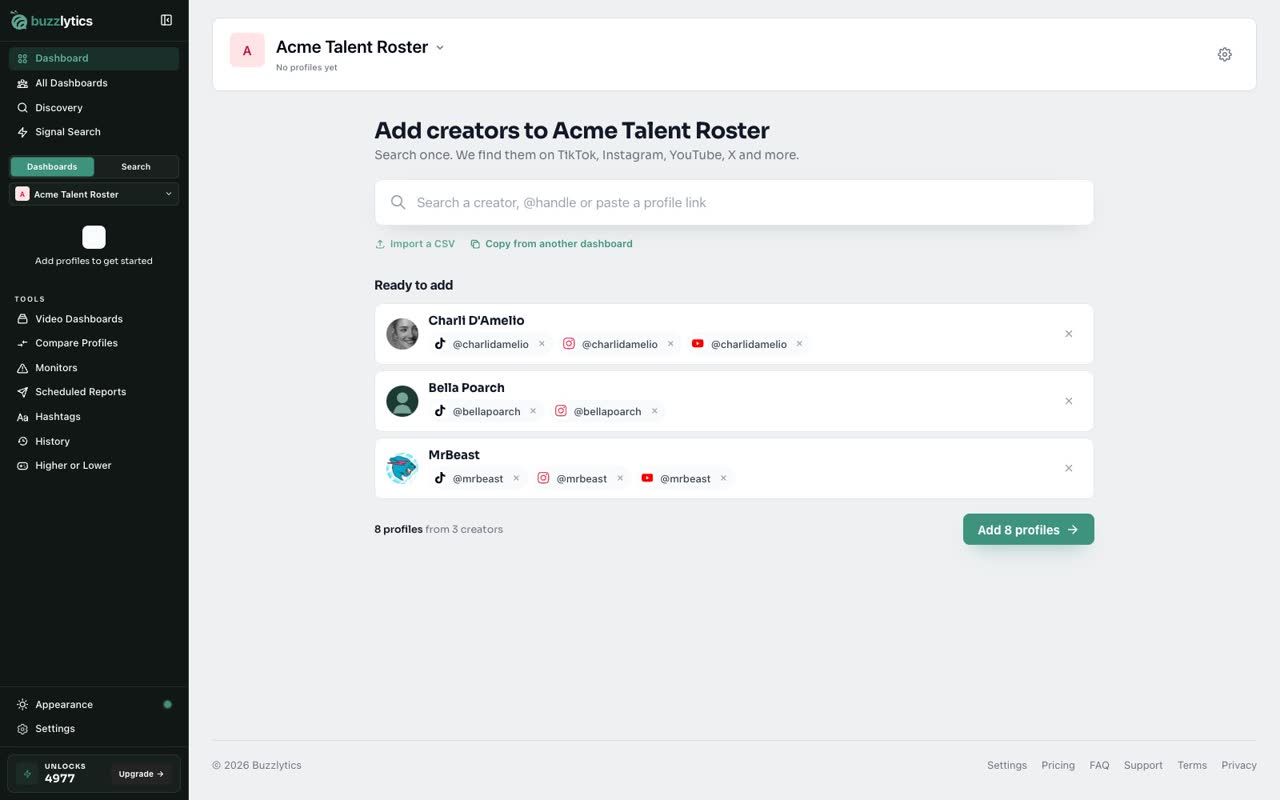Remove Bella Poarch creator row
Screen dimensions: 1280x800
(1068, 401)
